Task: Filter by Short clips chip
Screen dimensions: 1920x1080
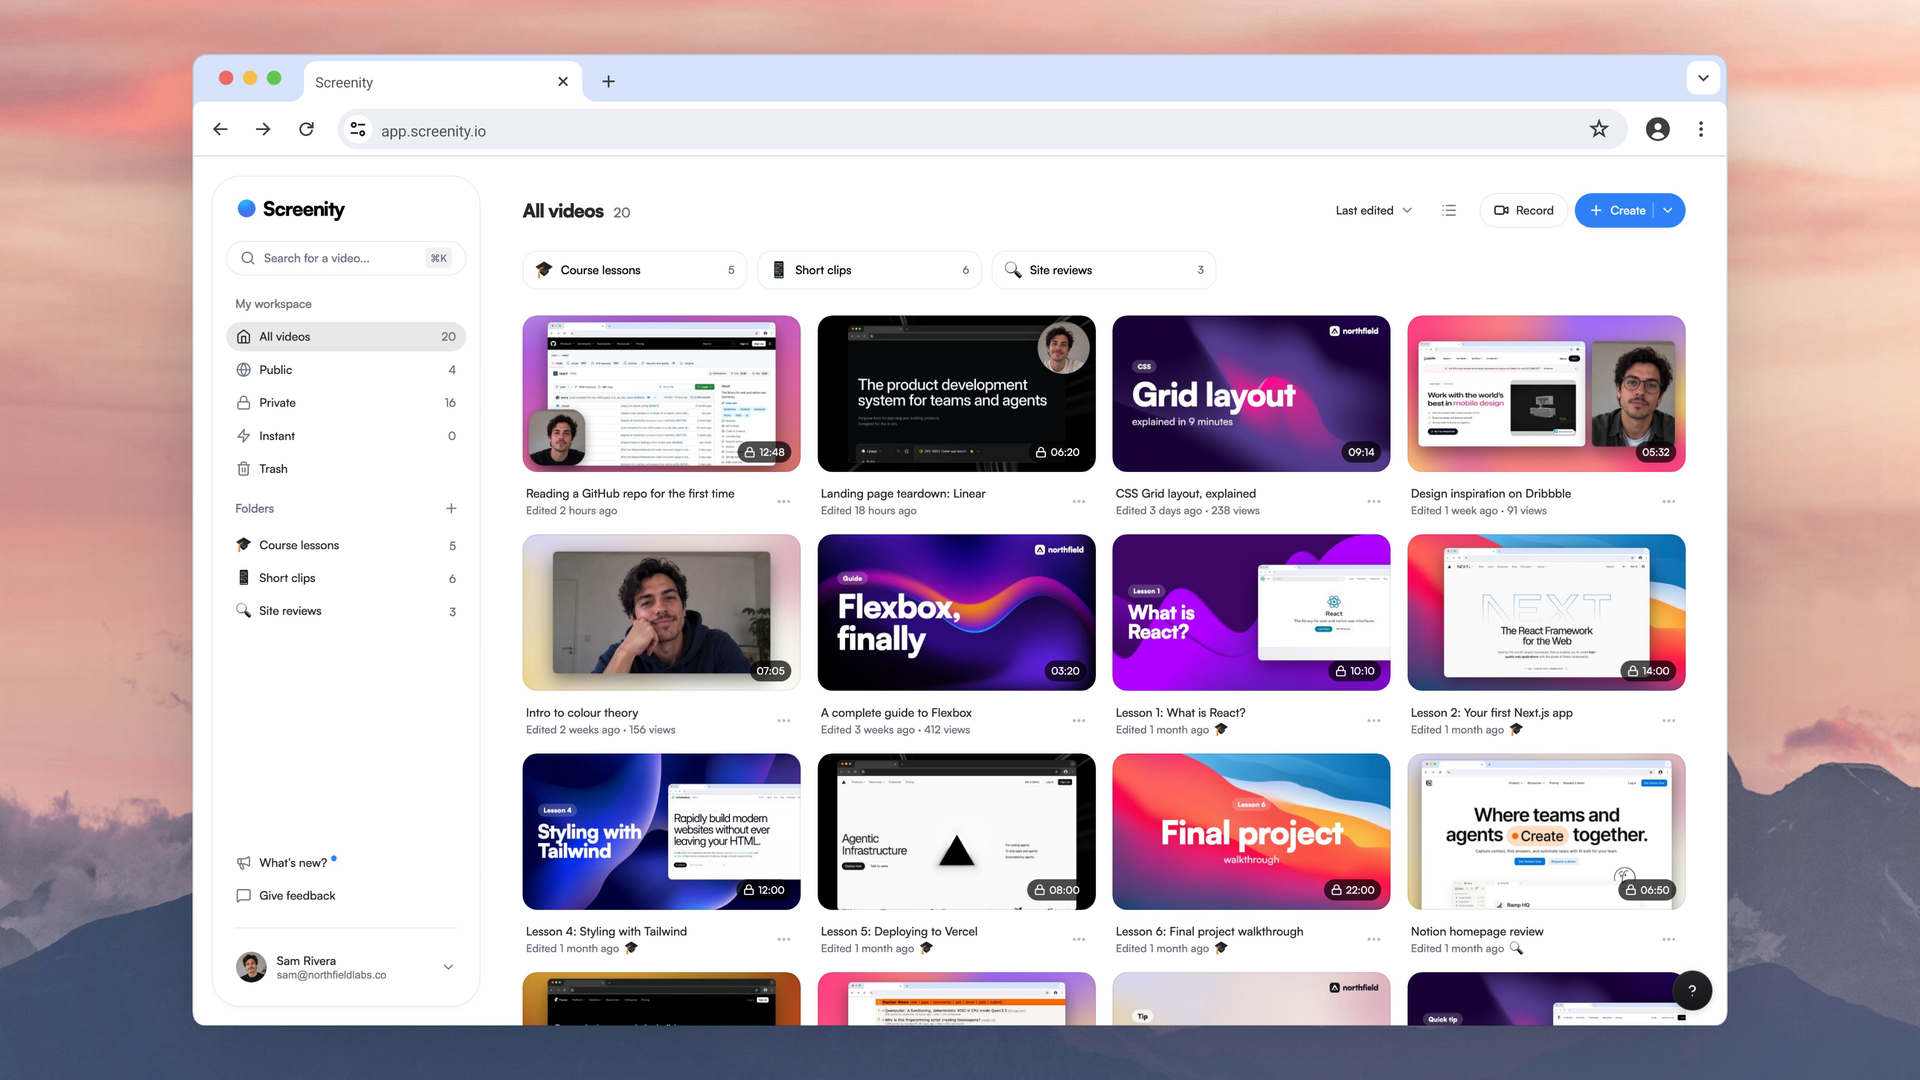Action: [x=869, y=270]
